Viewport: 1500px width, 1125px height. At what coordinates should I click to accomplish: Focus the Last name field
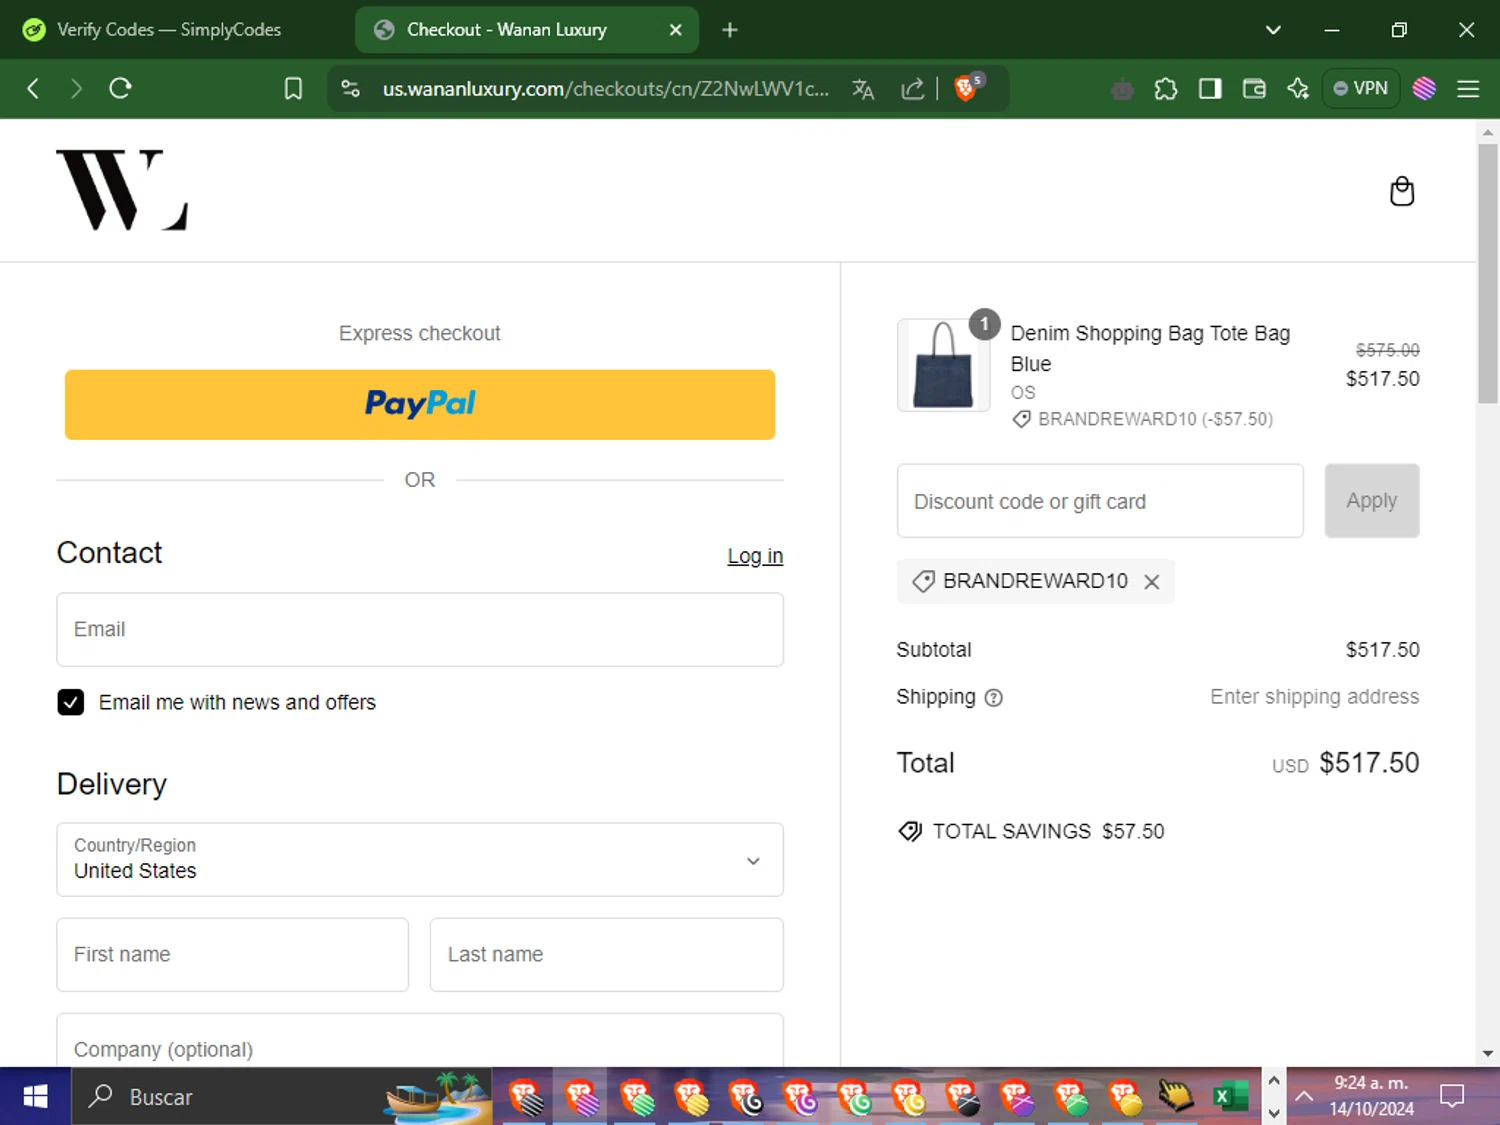[606, 955]
